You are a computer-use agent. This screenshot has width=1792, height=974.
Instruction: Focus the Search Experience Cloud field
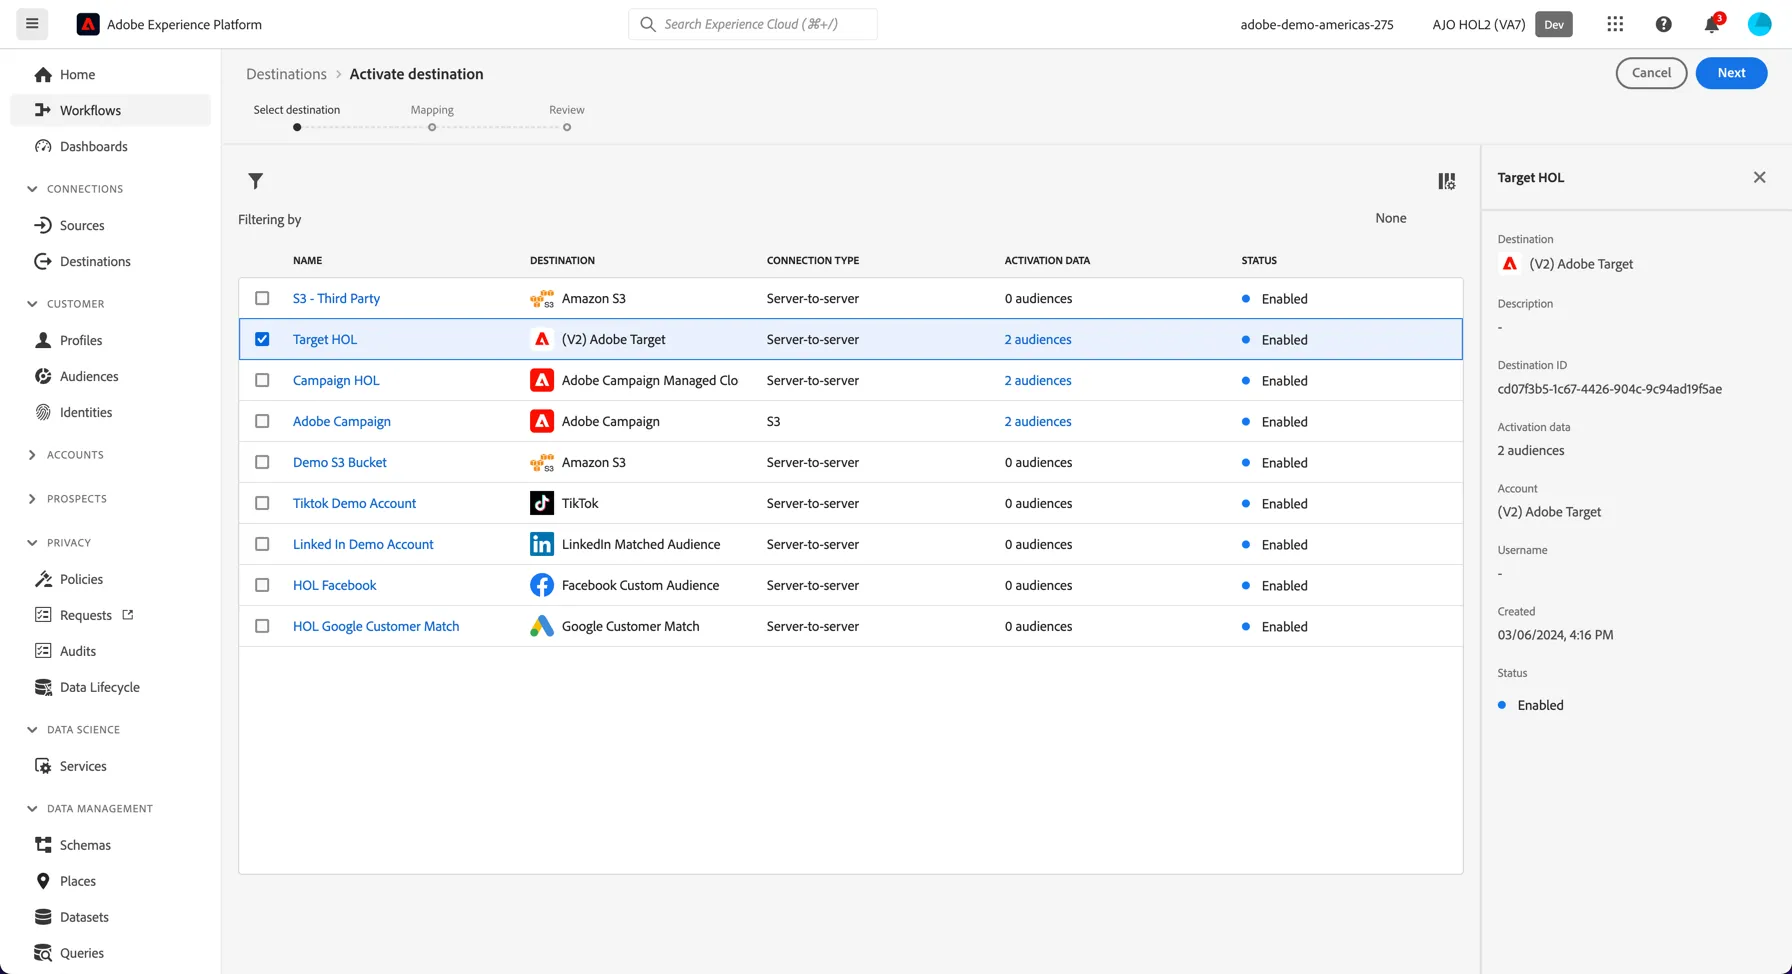pyautogui.click(x=753, y=24)
